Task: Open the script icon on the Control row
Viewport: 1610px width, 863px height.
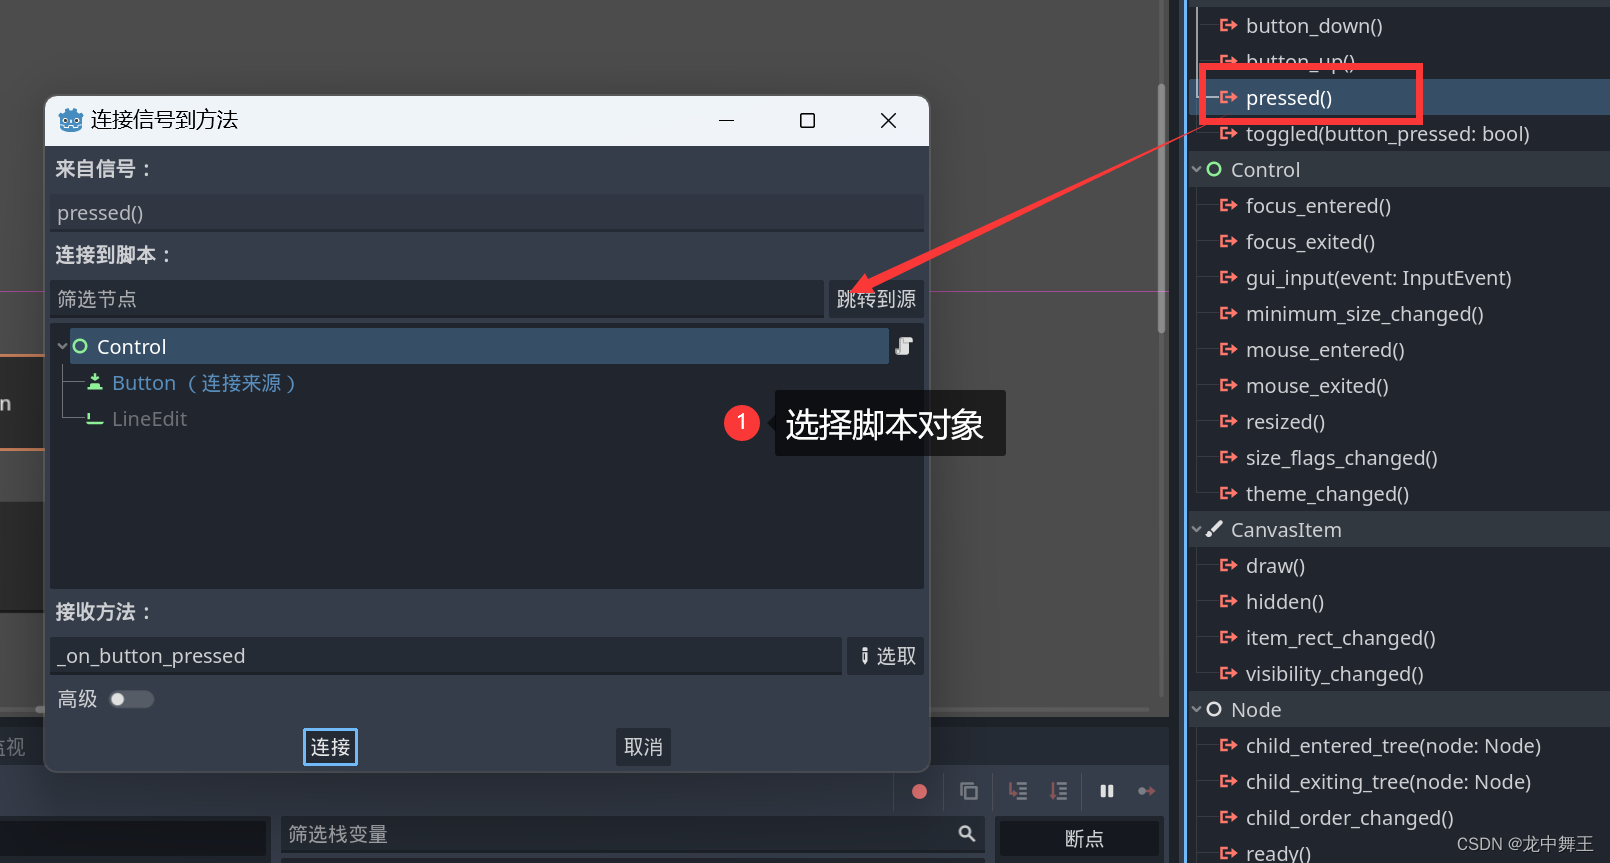Action: 904,346
